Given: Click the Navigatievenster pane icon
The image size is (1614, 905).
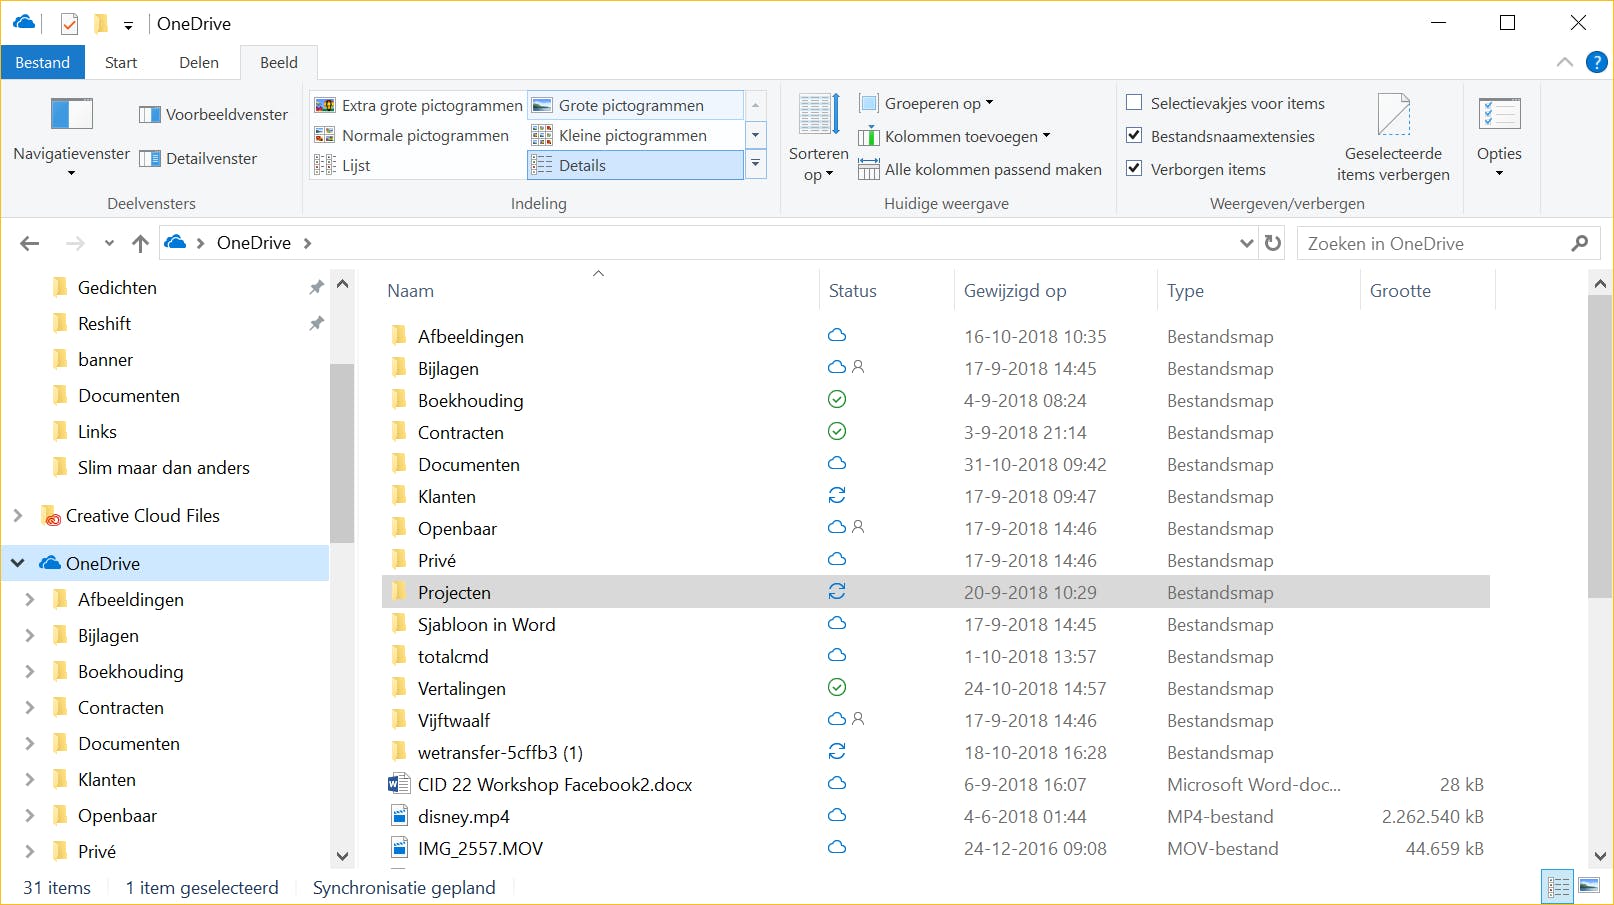Looking at the screenshot, I should click(x=72, y=114).
